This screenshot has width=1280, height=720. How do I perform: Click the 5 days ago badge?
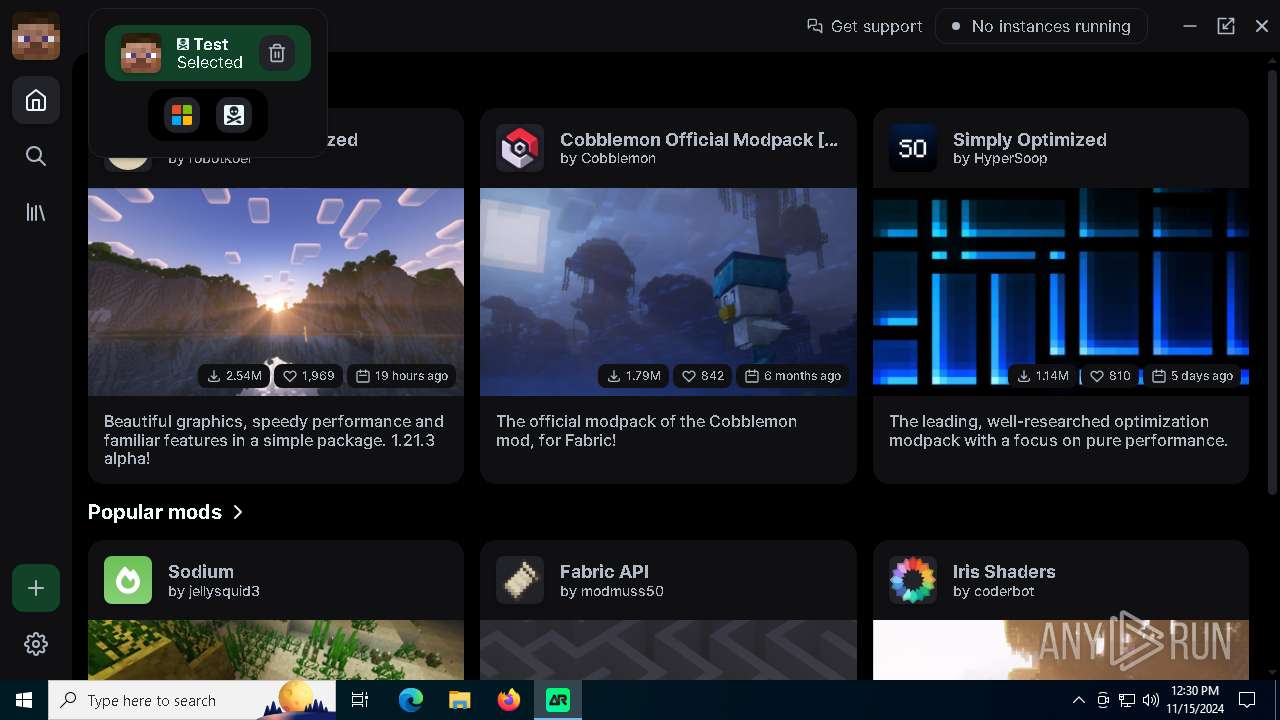click(1192, 376)
